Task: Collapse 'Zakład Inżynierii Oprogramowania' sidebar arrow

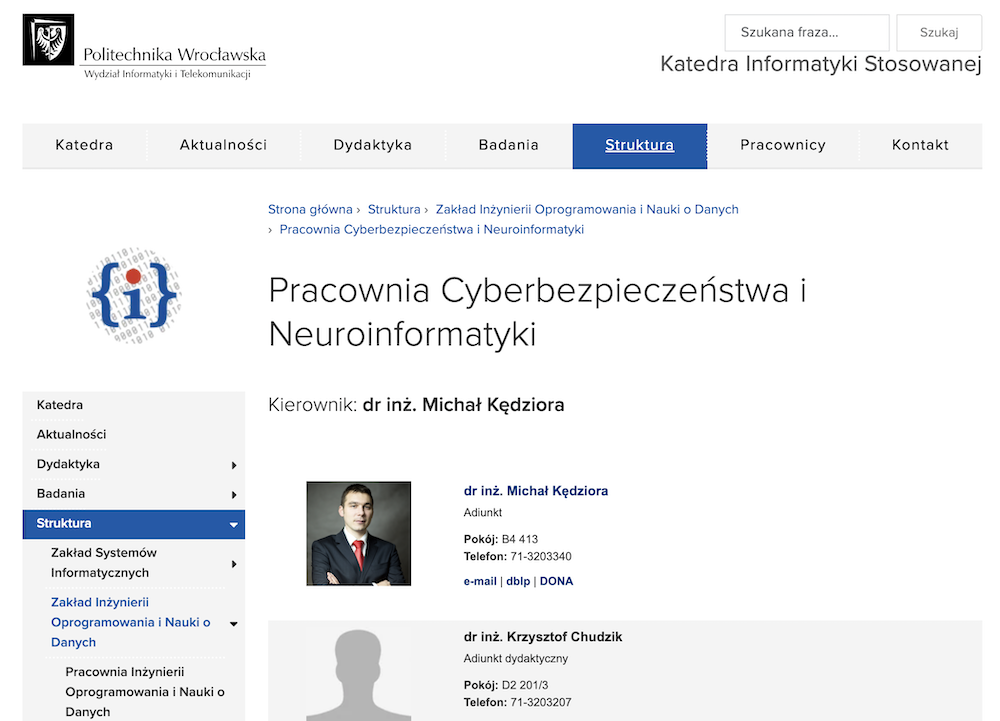Action: [x=233, y=623]
